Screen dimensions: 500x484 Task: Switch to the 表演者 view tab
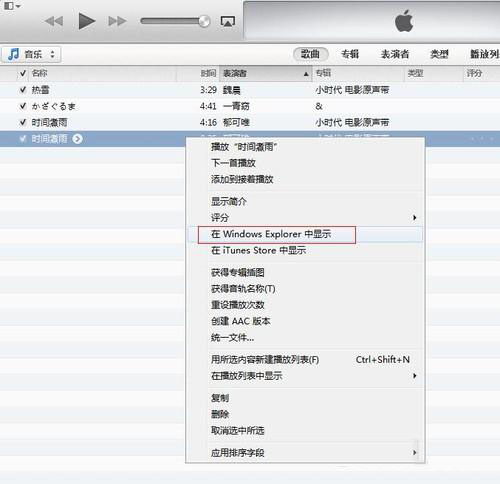click(395, 54)
